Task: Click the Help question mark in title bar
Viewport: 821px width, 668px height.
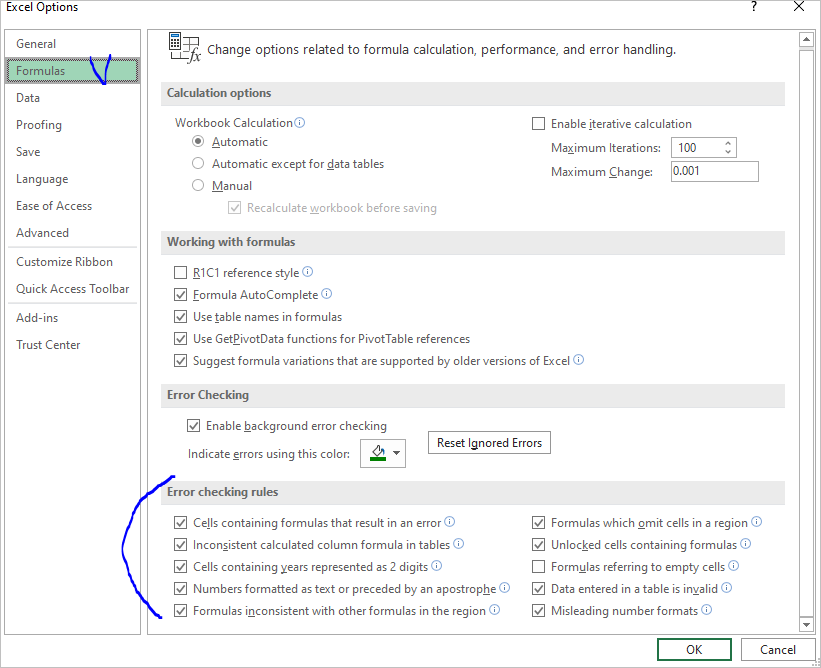Action: point(753,7)
